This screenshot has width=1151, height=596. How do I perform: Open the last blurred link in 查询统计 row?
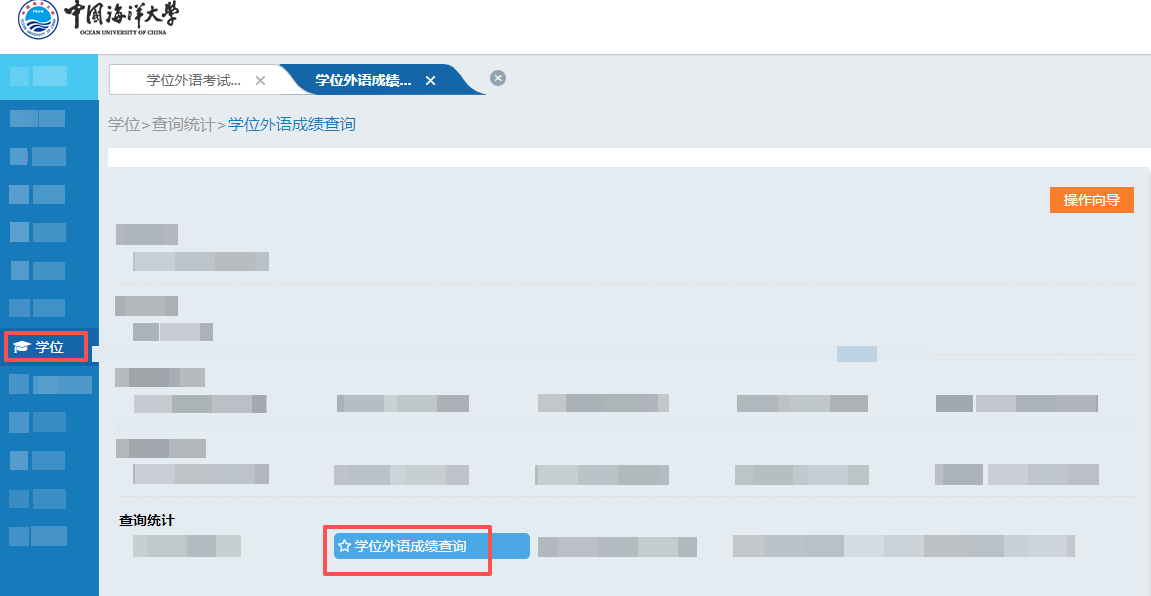click(904, 546)
